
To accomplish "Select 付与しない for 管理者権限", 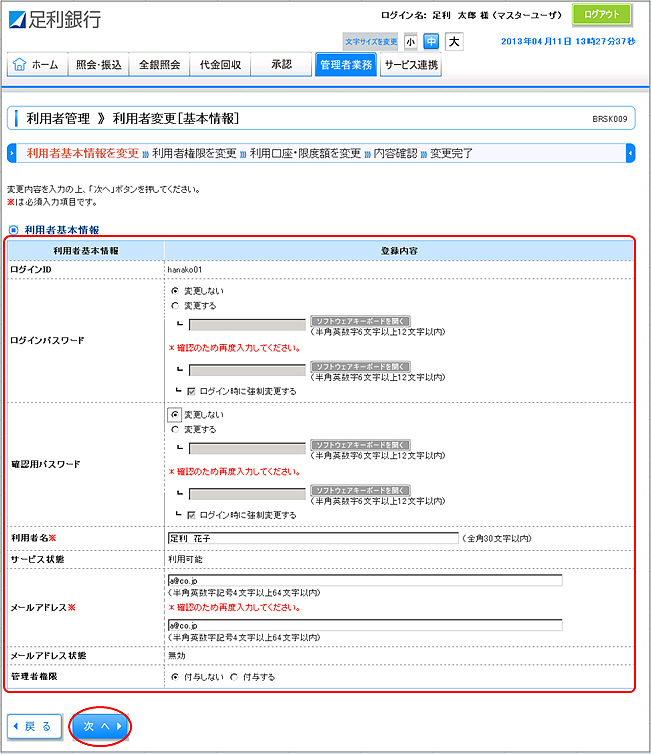I will point(175,677).
